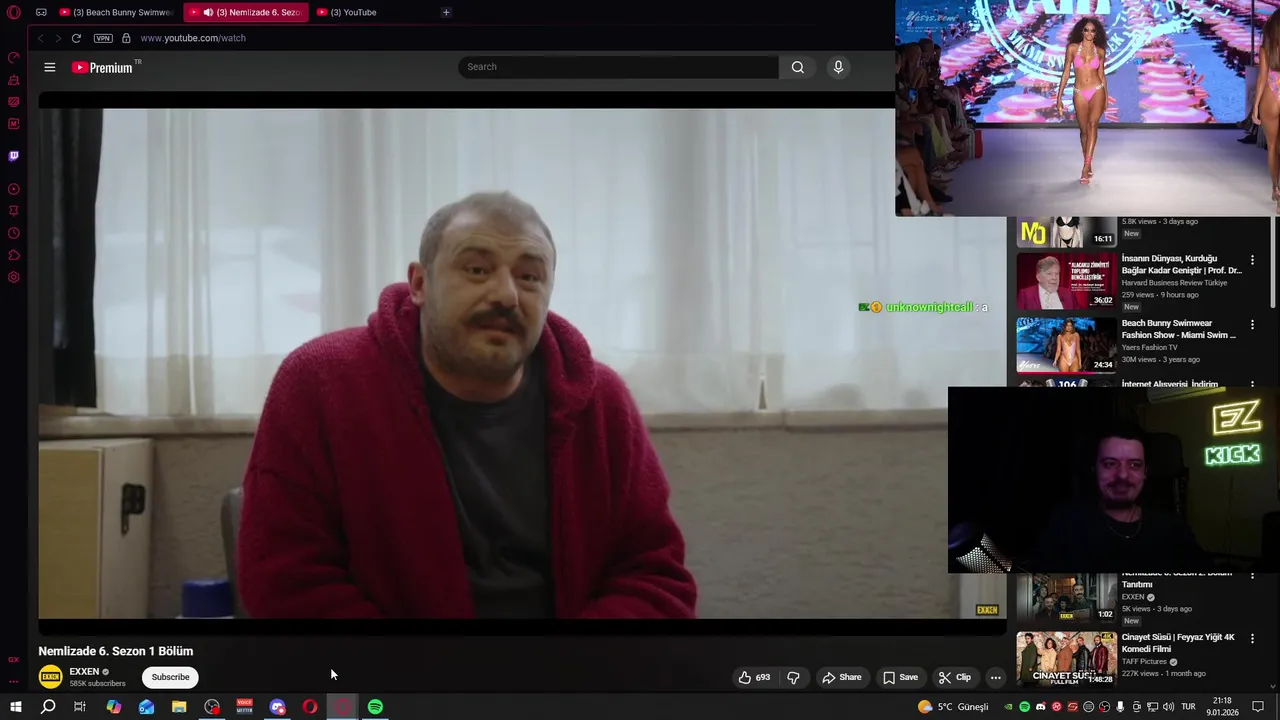Viewport: 1280px width, 720px height.
Task: Click the 'TAFF Pictures' channel name
Action: (1144, 661)
